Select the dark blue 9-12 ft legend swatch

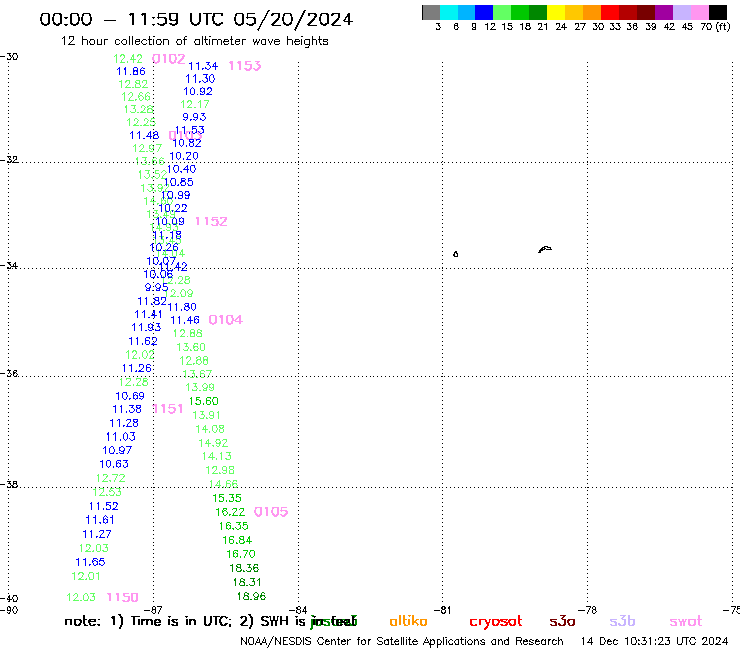click(484, 12)
